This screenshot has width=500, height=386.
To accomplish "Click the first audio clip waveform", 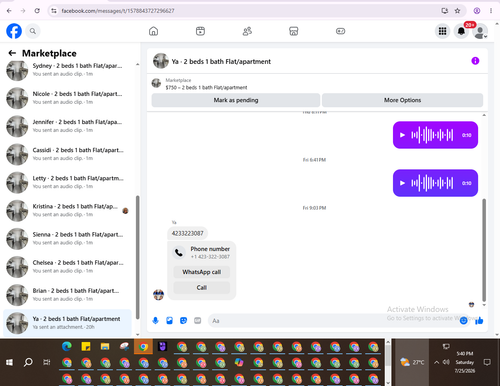I will 432,135.
